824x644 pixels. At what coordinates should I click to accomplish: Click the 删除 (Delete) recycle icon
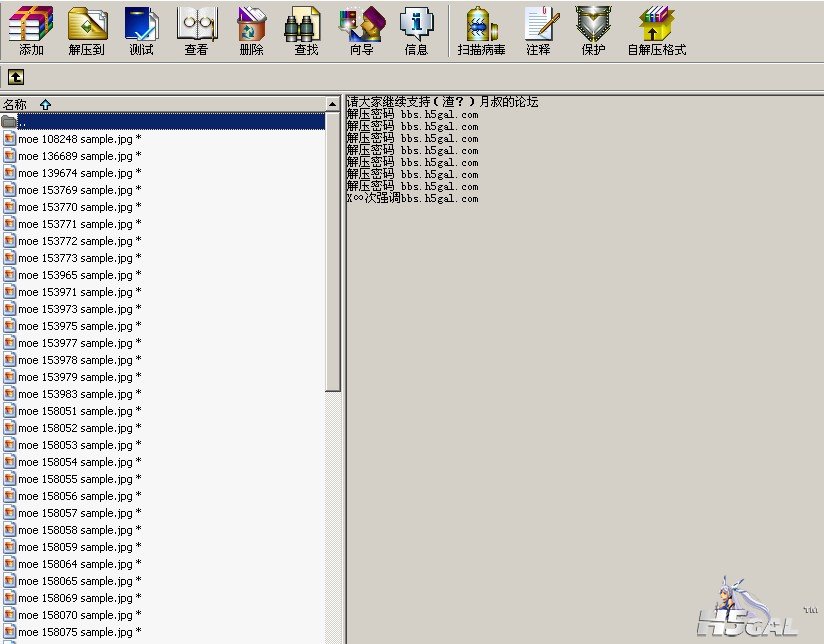[x=252, y=30]
